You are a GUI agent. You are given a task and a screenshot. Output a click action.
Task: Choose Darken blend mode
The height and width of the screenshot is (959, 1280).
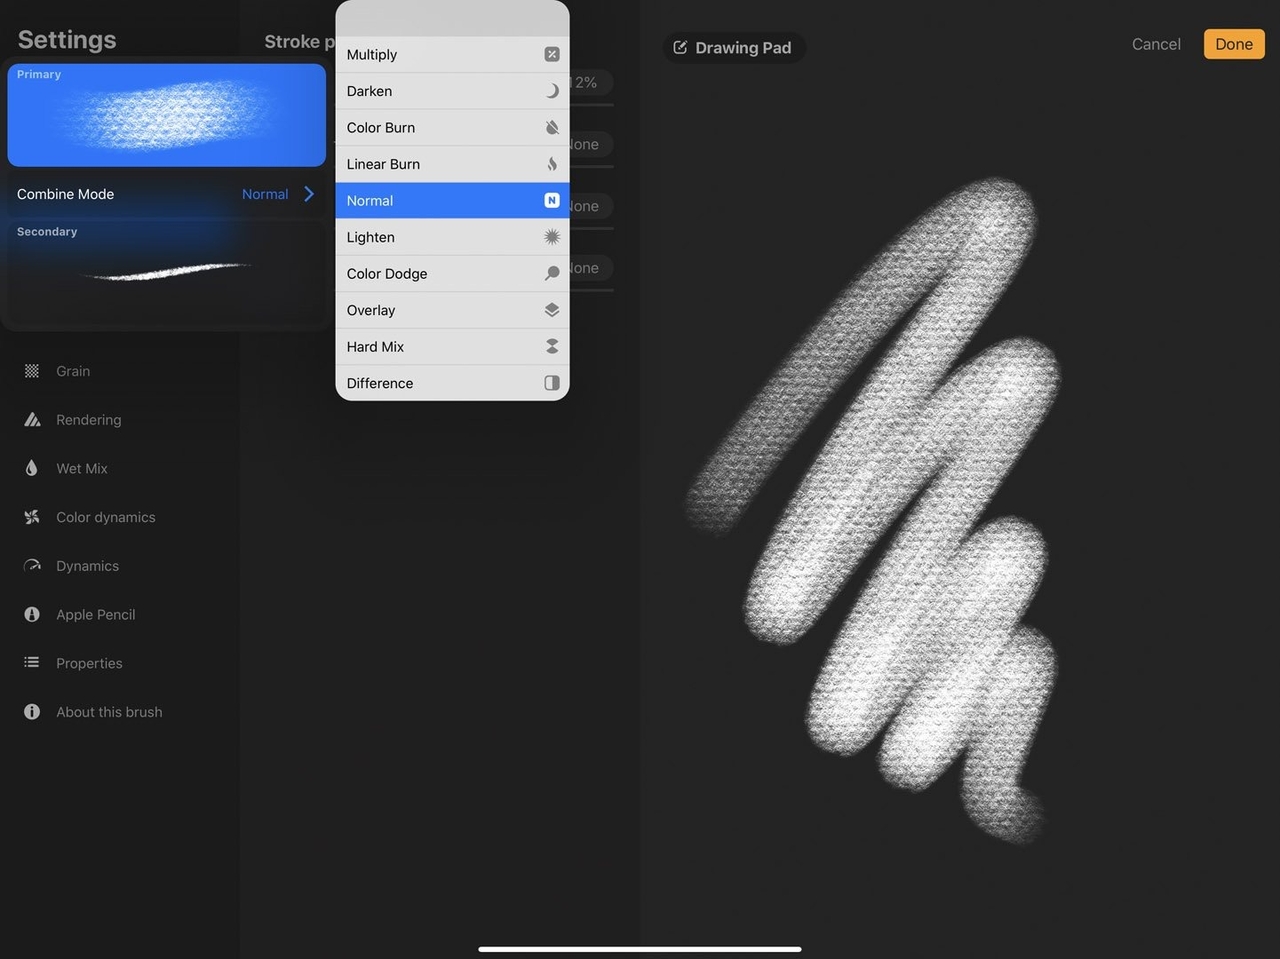click(452, 91)
